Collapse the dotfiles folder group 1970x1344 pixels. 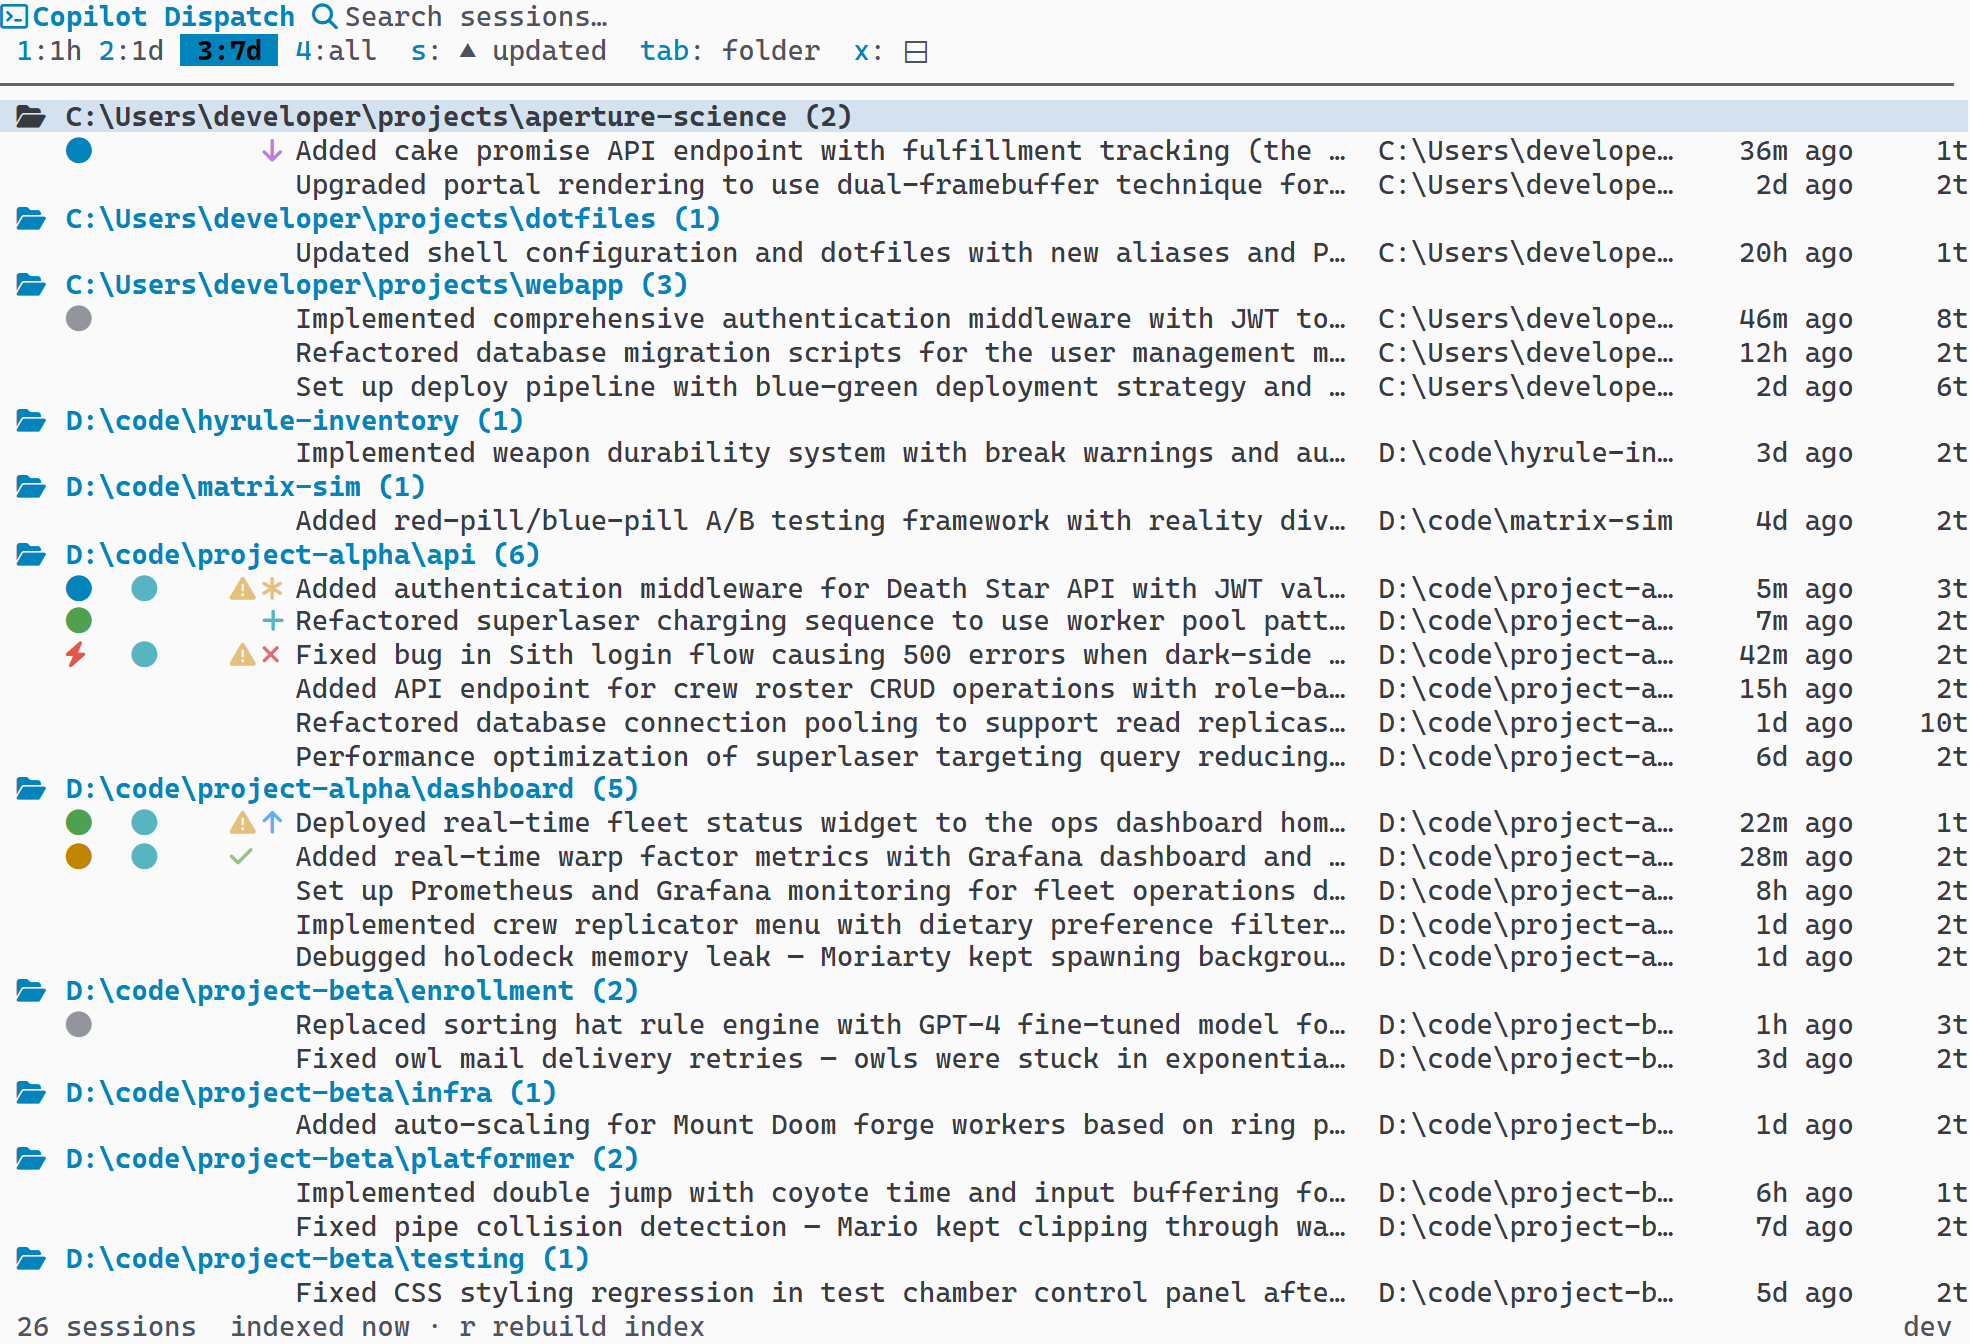click(31, 219)
